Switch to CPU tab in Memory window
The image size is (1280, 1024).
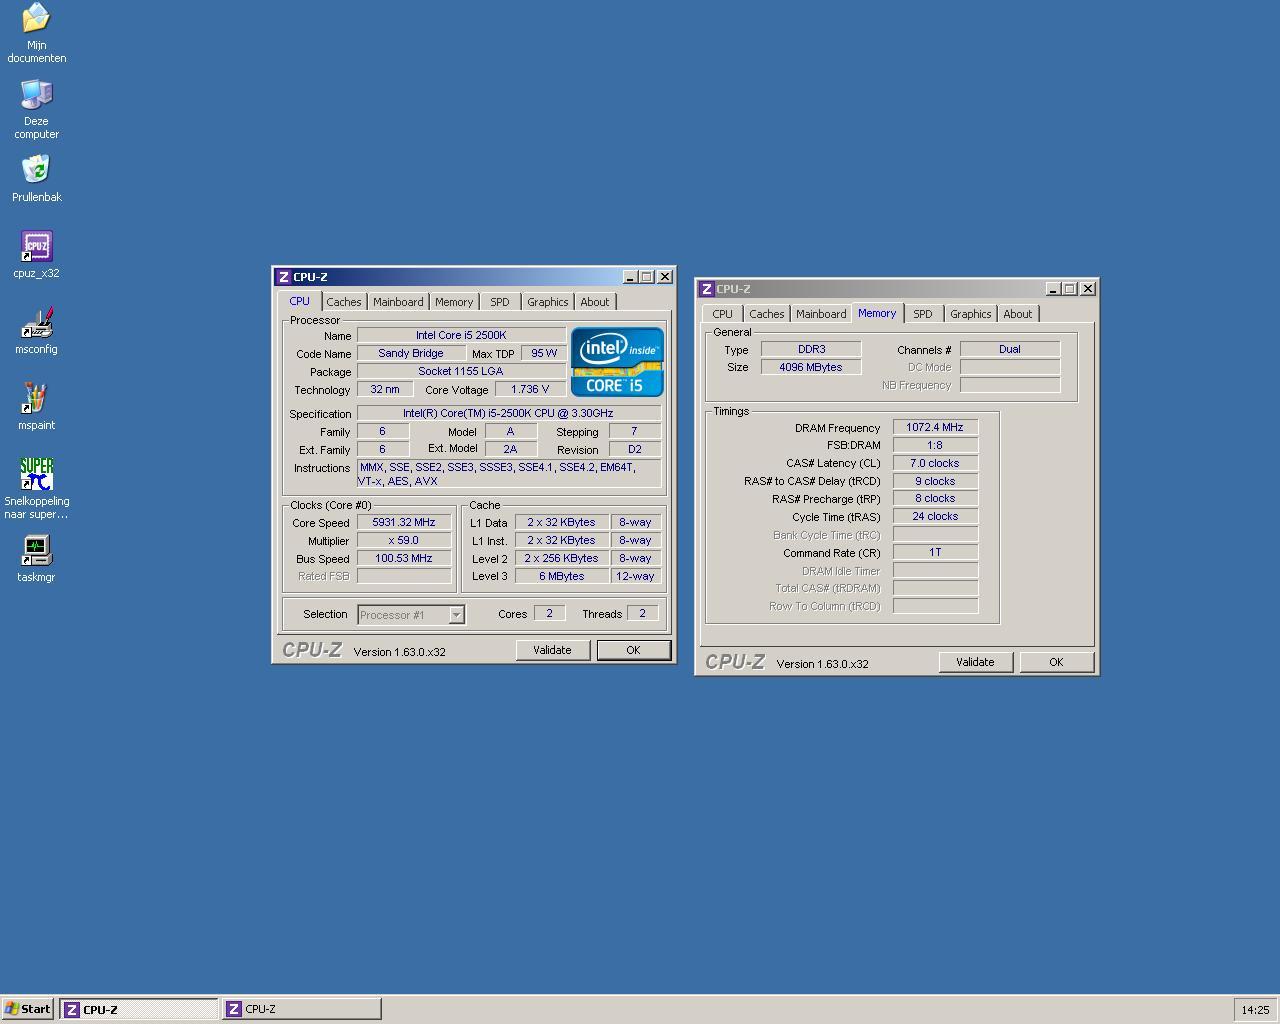click(722, 314)
